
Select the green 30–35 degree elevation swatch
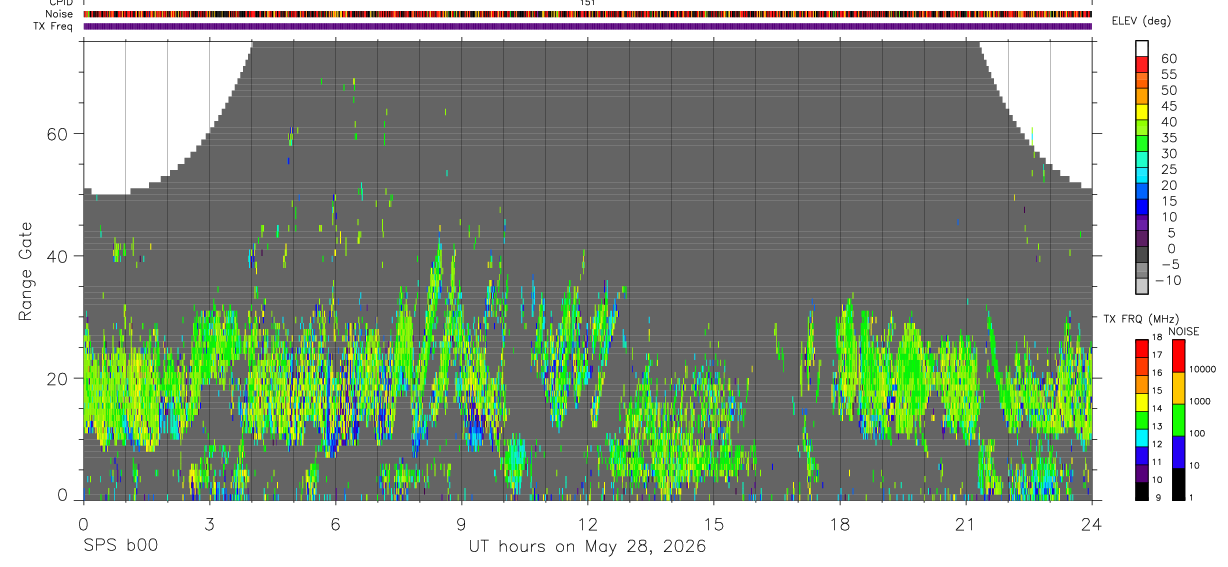point(1142,144)
